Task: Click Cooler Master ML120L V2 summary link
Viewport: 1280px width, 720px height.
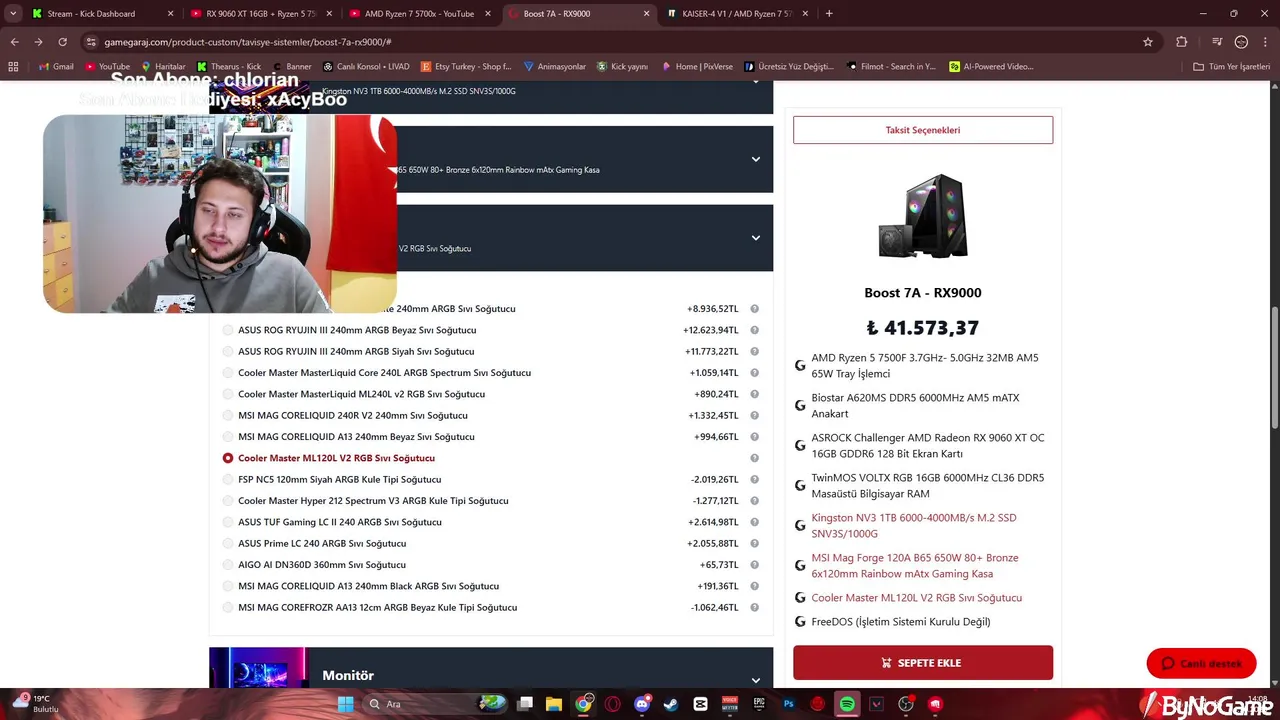Action: tap(917, 598)
